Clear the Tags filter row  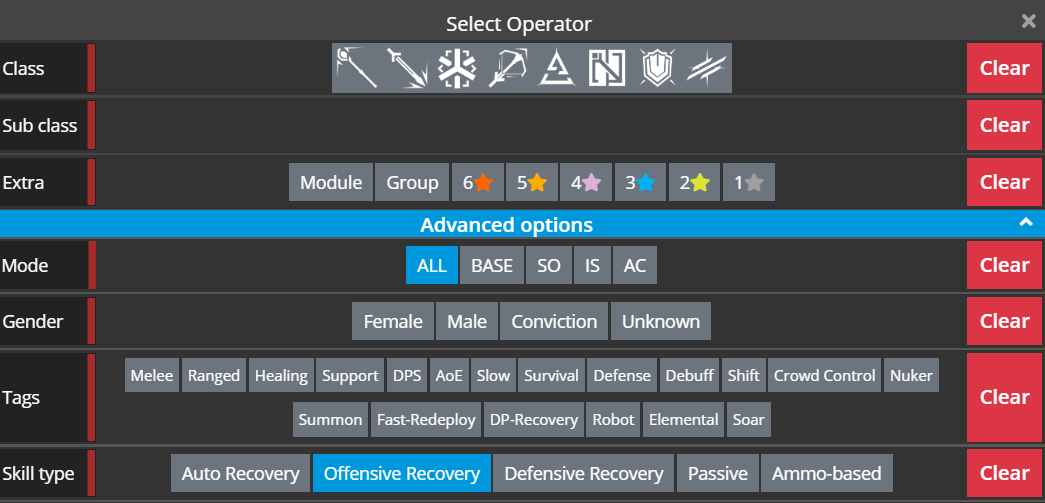[x=1004, y=397]
